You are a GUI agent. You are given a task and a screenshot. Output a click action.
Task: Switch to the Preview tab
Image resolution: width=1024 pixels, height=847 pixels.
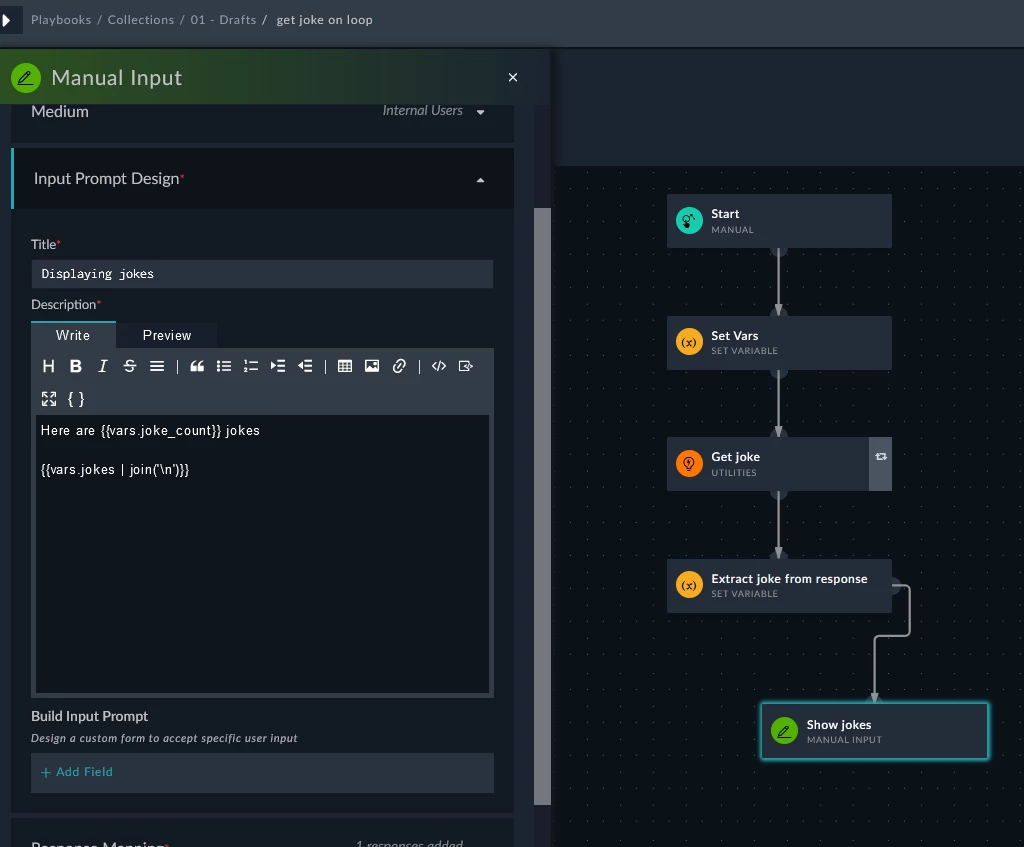[167, 336]
